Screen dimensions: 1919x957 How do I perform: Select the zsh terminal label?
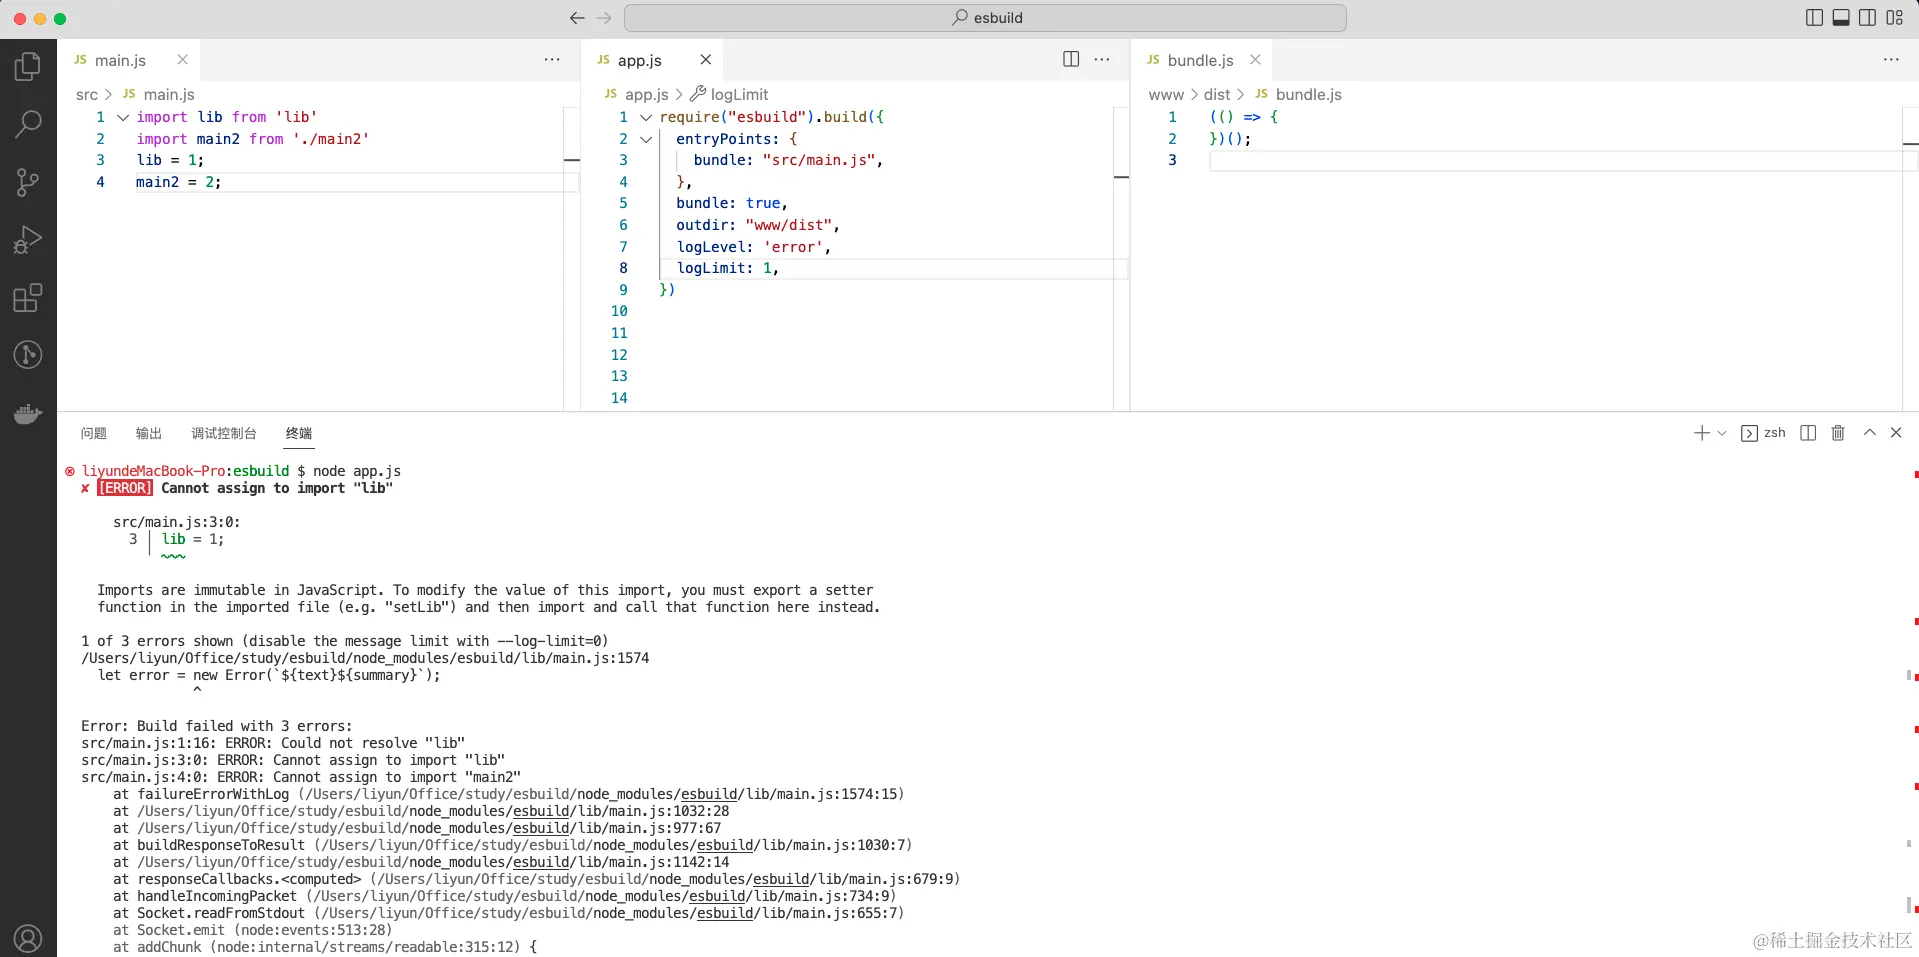pyautogui.click(x=1764, y=433)
